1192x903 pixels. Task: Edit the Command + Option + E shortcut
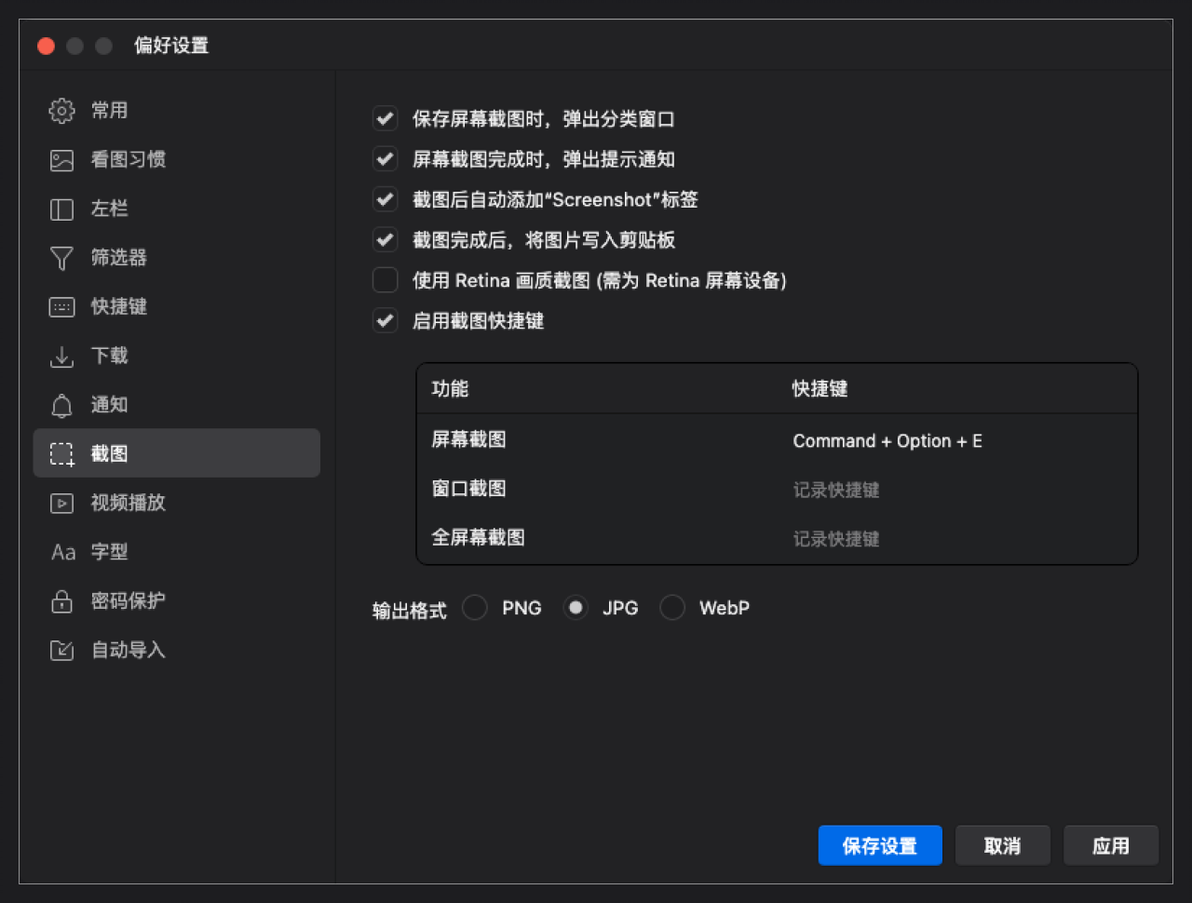click(x=887, y=441)
